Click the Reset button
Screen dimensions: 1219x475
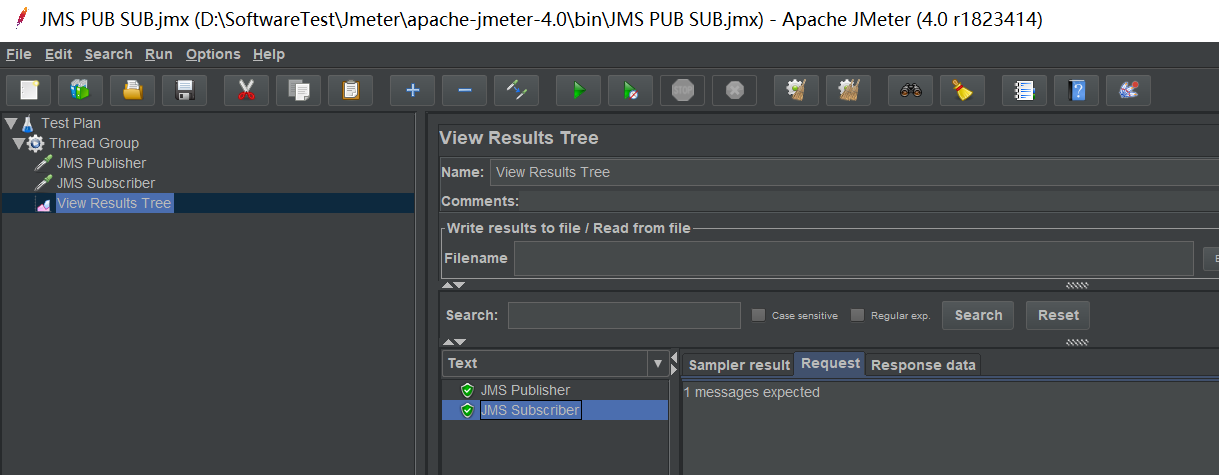tap(1058, 315)
